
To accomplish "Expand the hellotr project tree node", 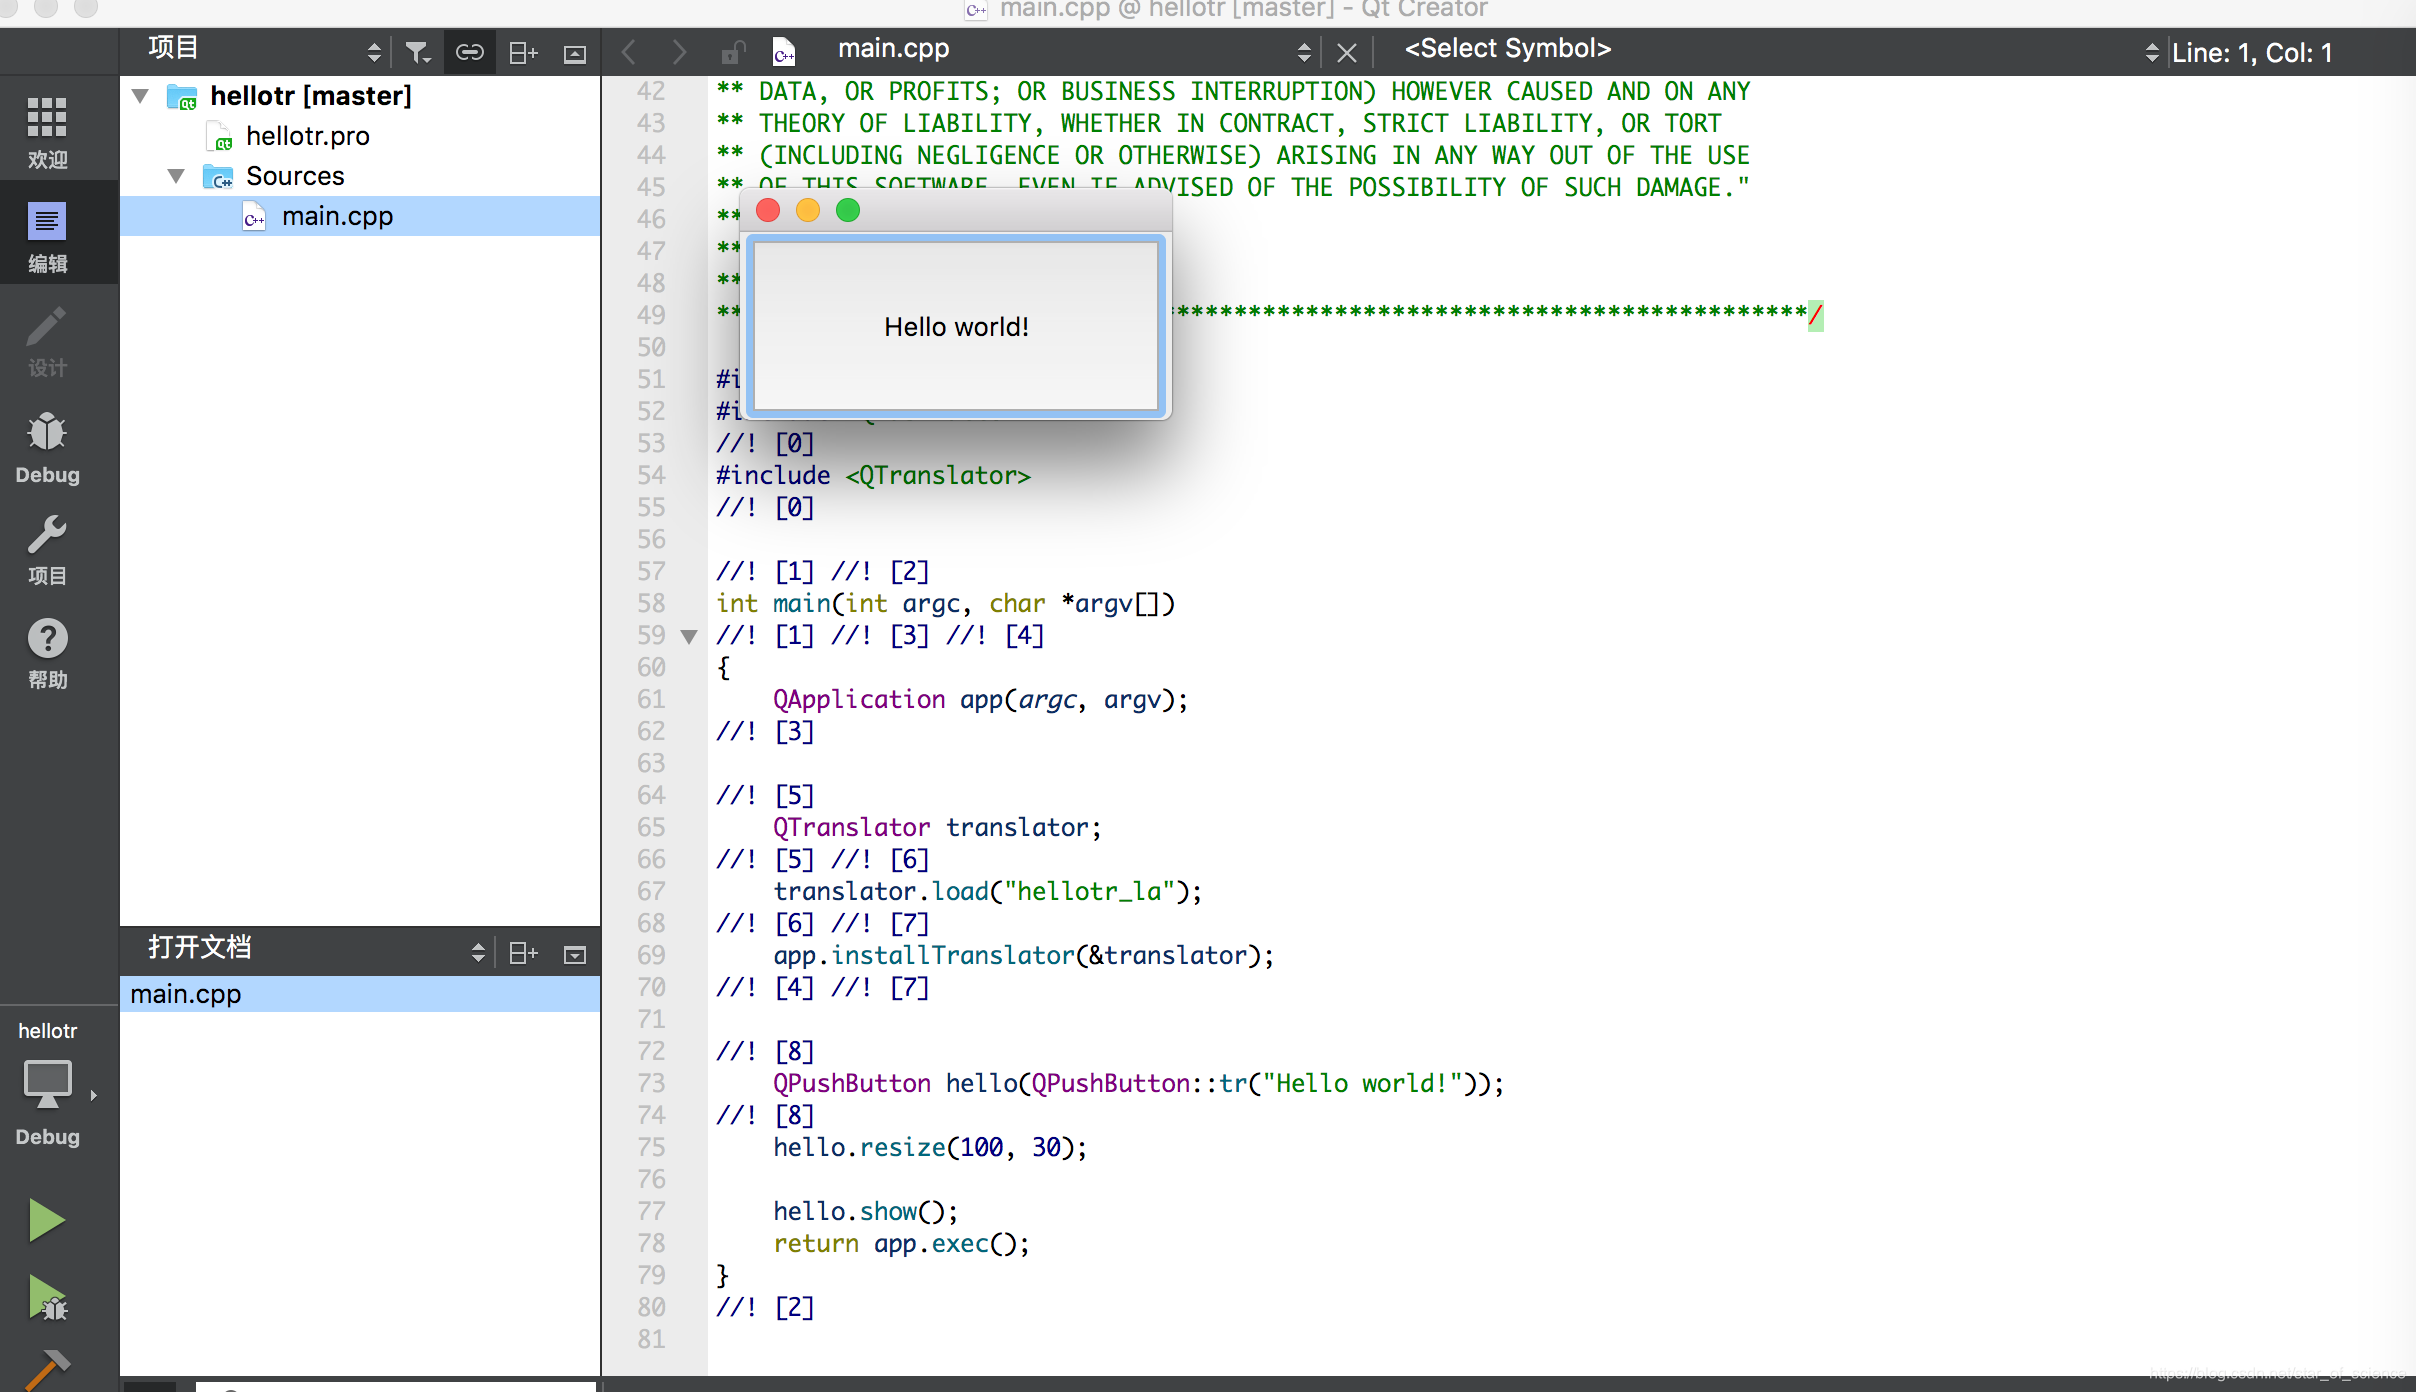I will point(141,95).
